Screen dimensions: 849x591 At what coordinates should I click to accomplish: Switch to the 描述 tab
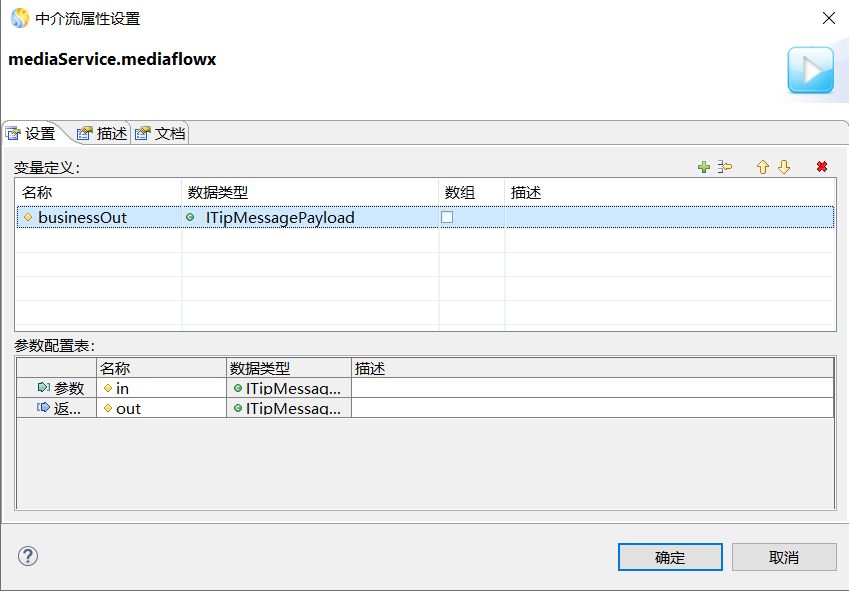coord(102,133)
